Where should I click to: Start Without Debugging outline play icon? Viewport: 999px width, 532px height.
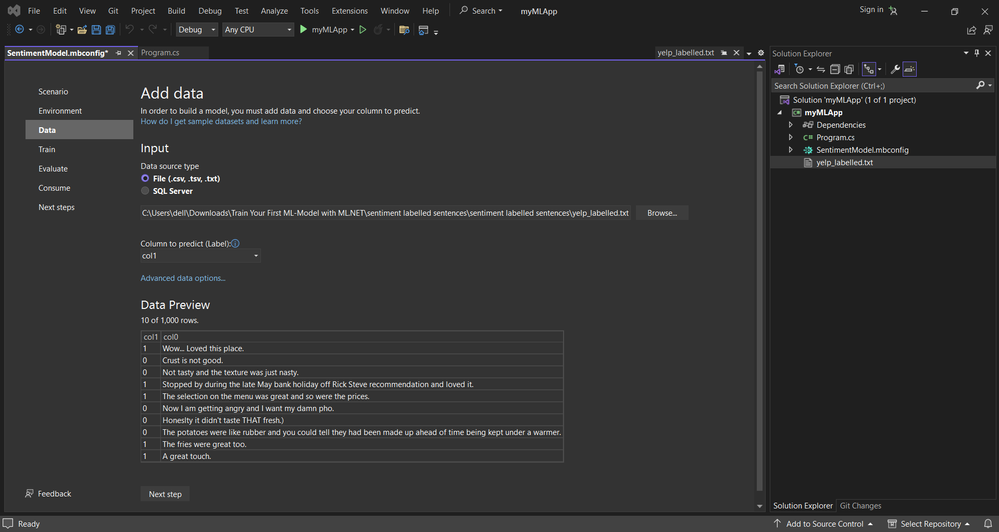click(363, 29)
